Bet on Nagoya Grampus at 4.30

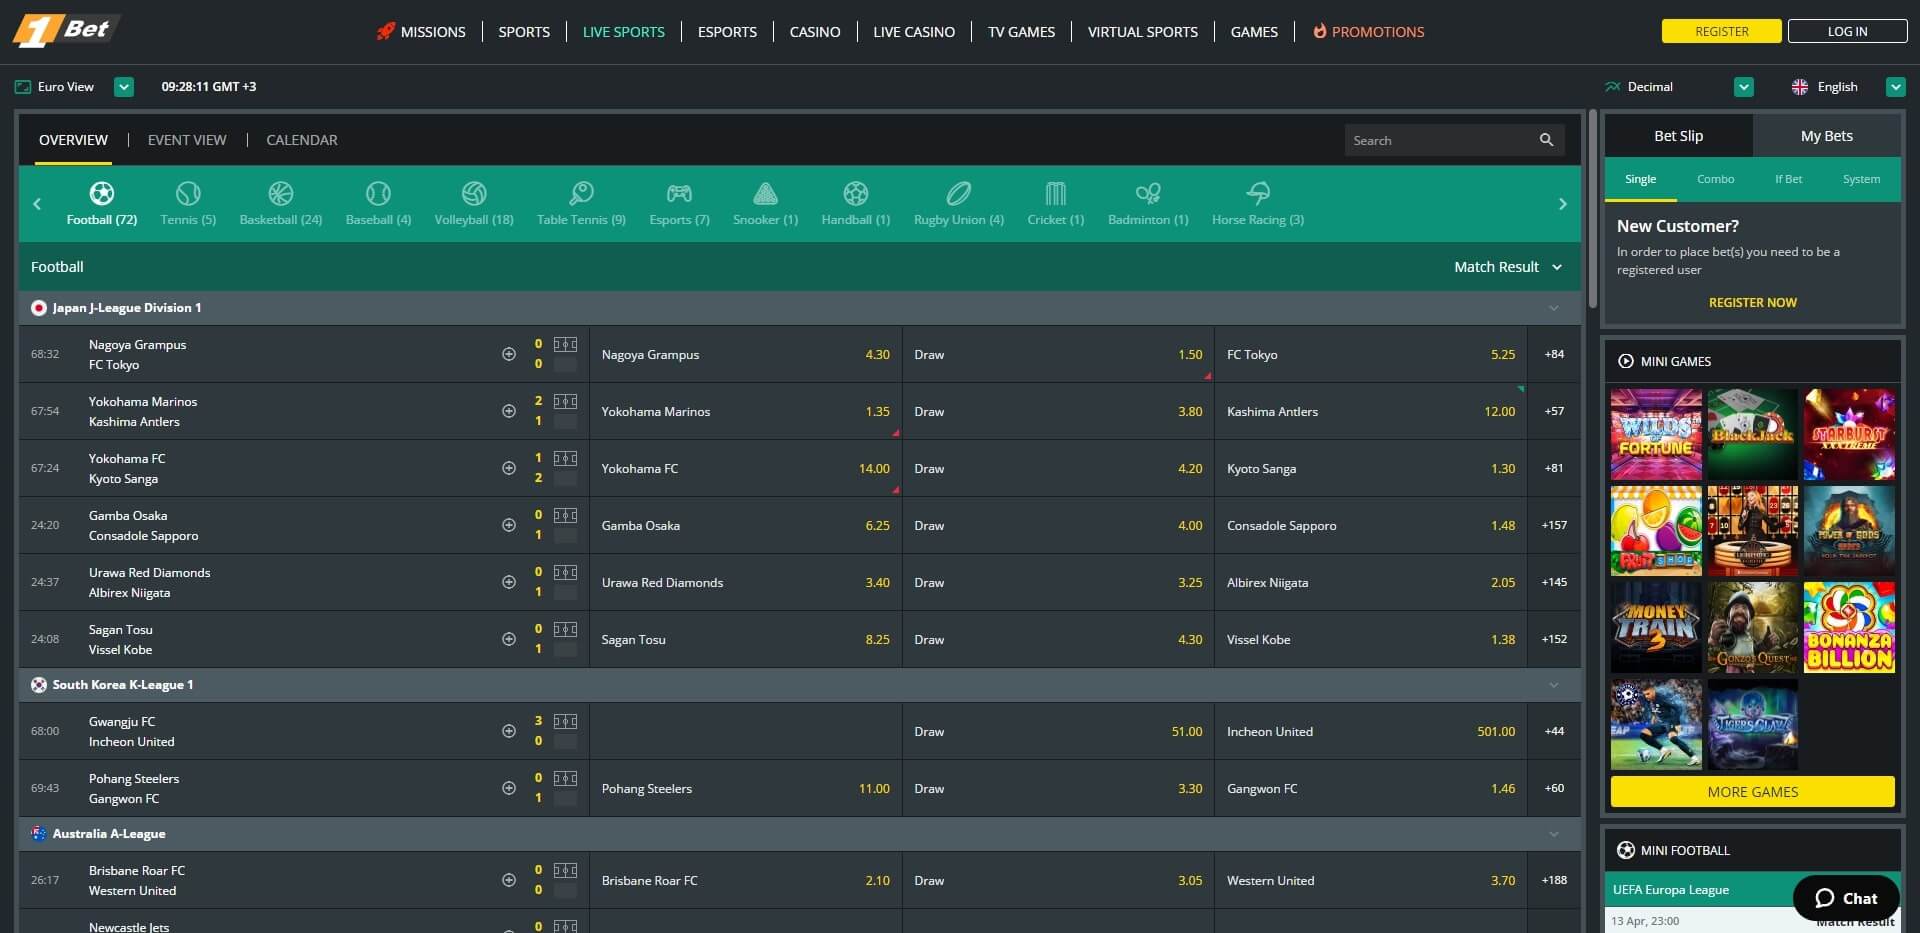pos(745,354)
